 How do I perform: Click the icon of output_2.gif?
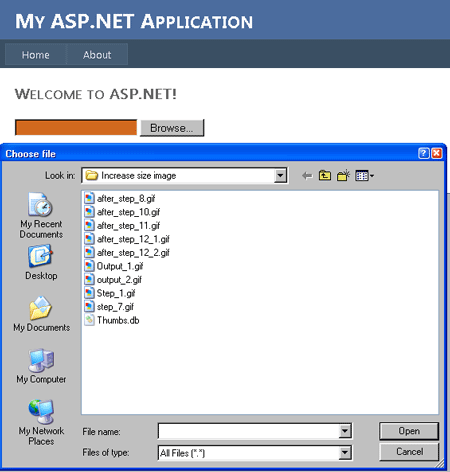click(89, 280)
